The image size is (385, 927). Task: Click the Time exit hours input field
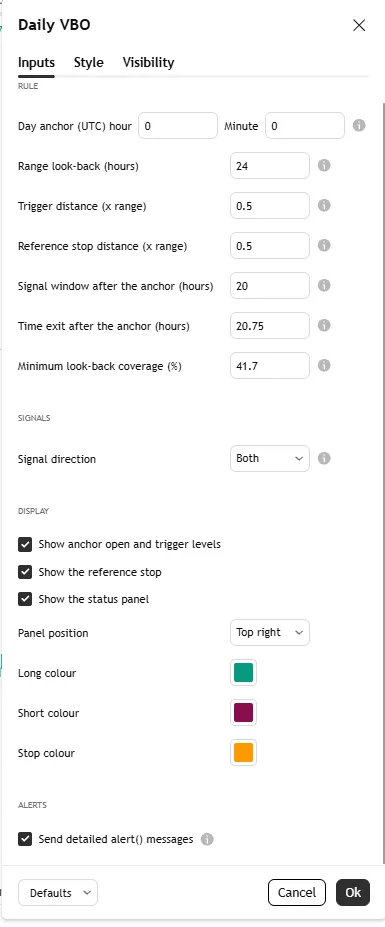coord(270,326)
